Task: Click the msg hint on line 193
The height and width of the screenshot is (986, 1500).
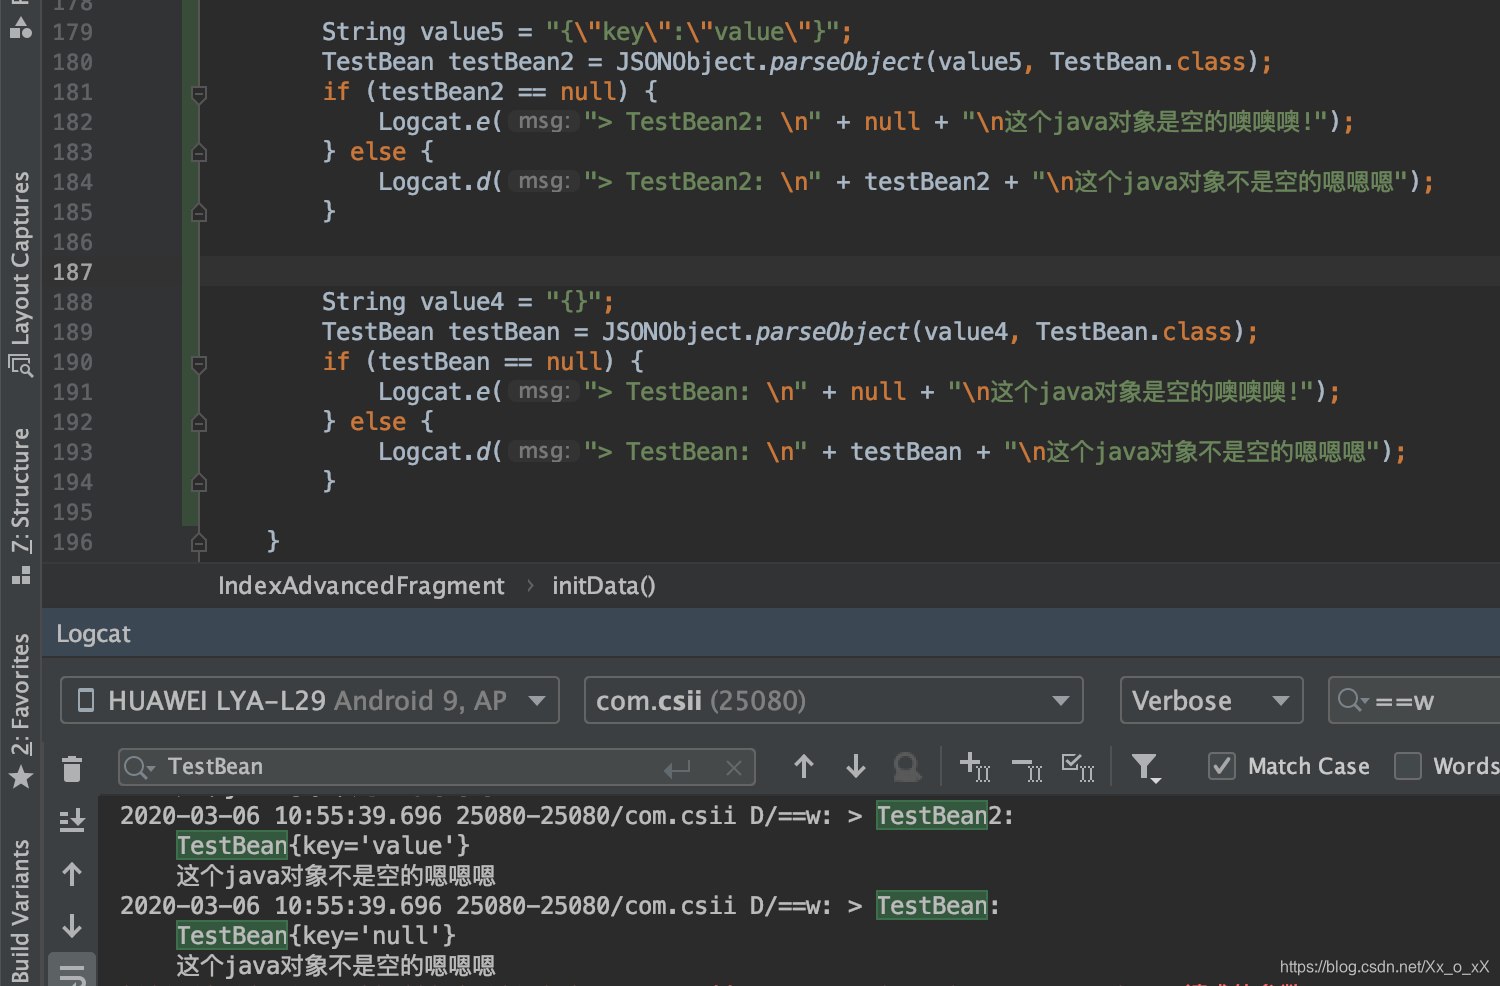Action: point(544,452)
